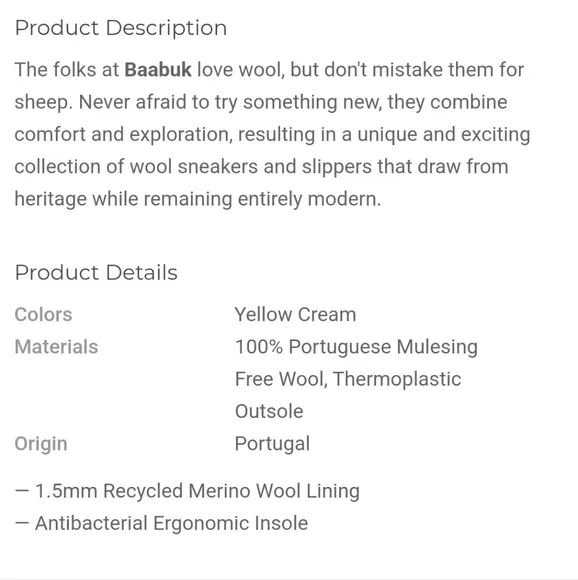Screen dimensions: 578x580
Task: Click the Portugal origin value
Action: [272, 444]
